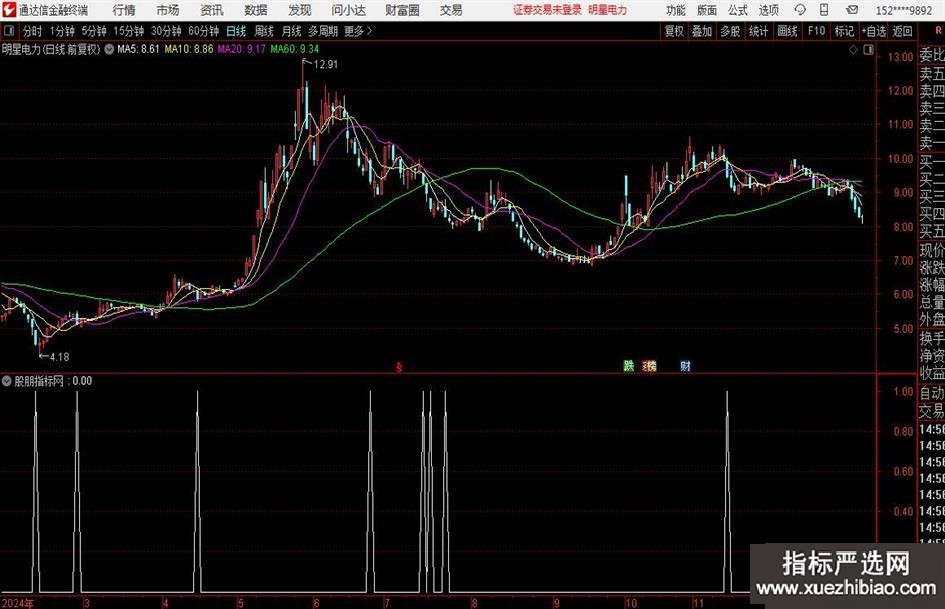Open F10 company info
The image size is (945, 609).
[x=817, y=31]
